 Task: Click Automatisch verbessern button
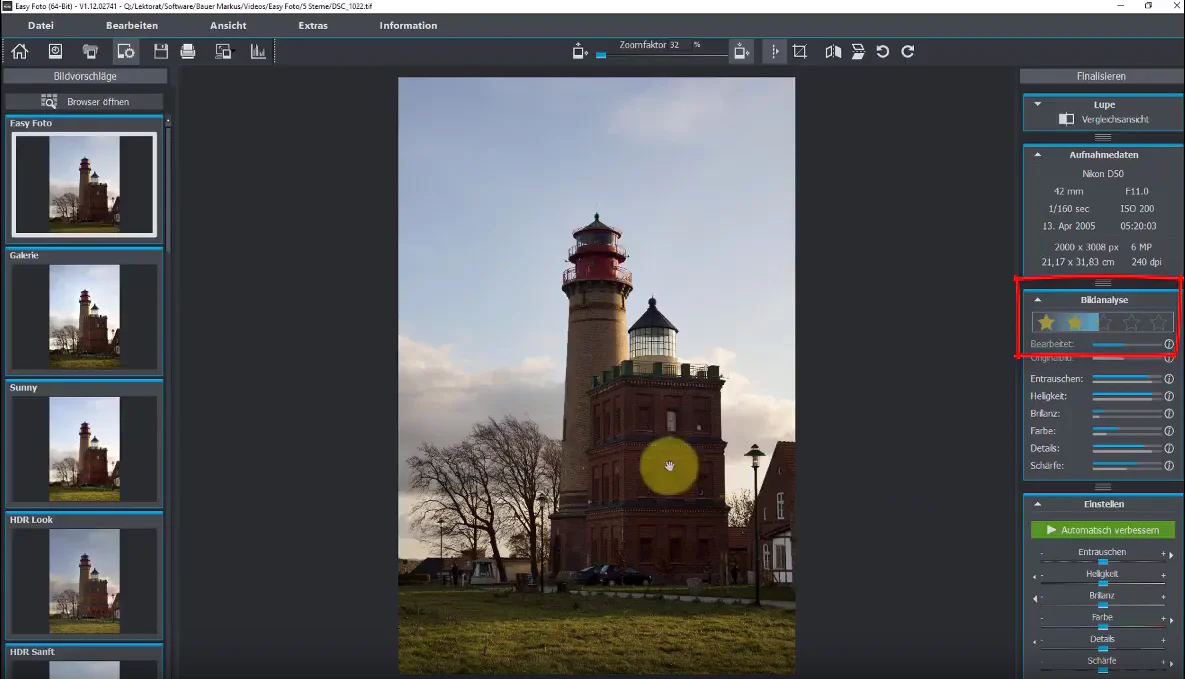pyautogui.click(x=1103, y=530)
